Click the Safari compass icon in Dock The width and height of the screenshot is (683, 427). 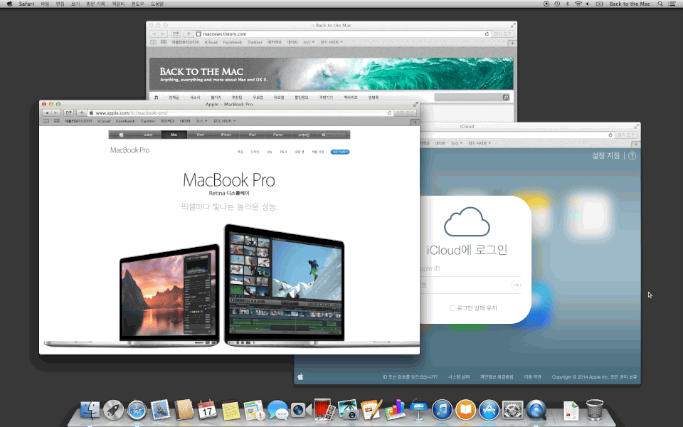pyautogui.click(x=137, y=410)
